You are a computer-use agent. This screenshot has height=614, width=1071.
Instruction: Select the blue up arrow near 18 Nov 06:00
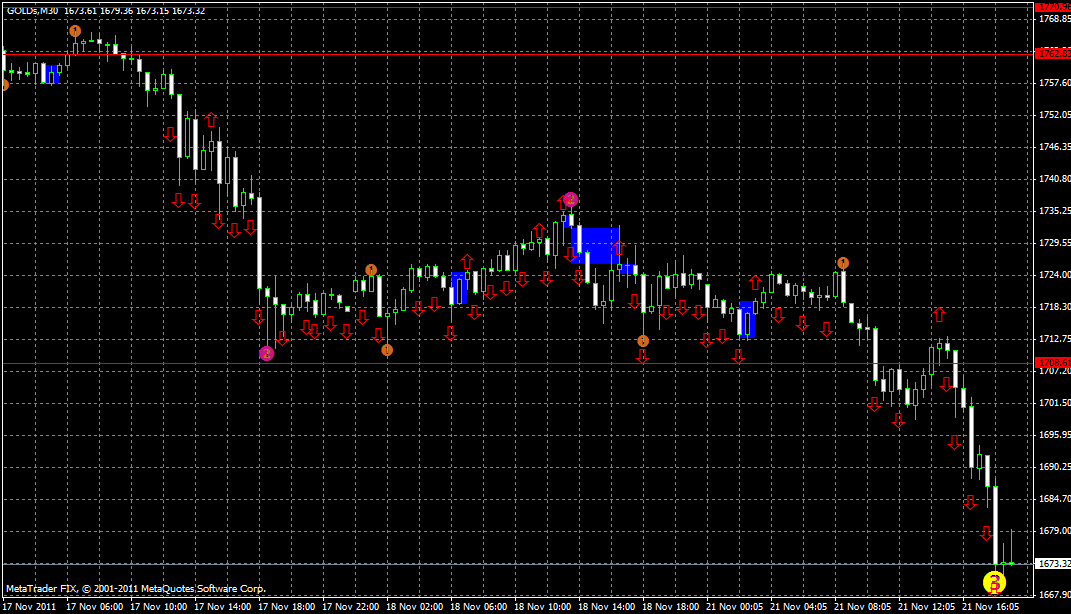[460, 287]
